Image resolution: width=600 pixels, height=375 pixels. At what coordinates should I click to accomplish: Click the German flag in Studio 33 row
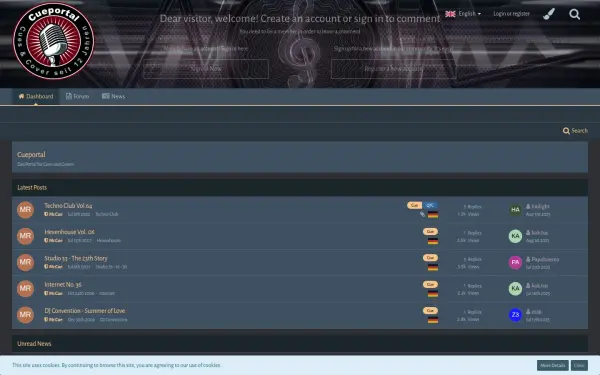tap(433, 267)
